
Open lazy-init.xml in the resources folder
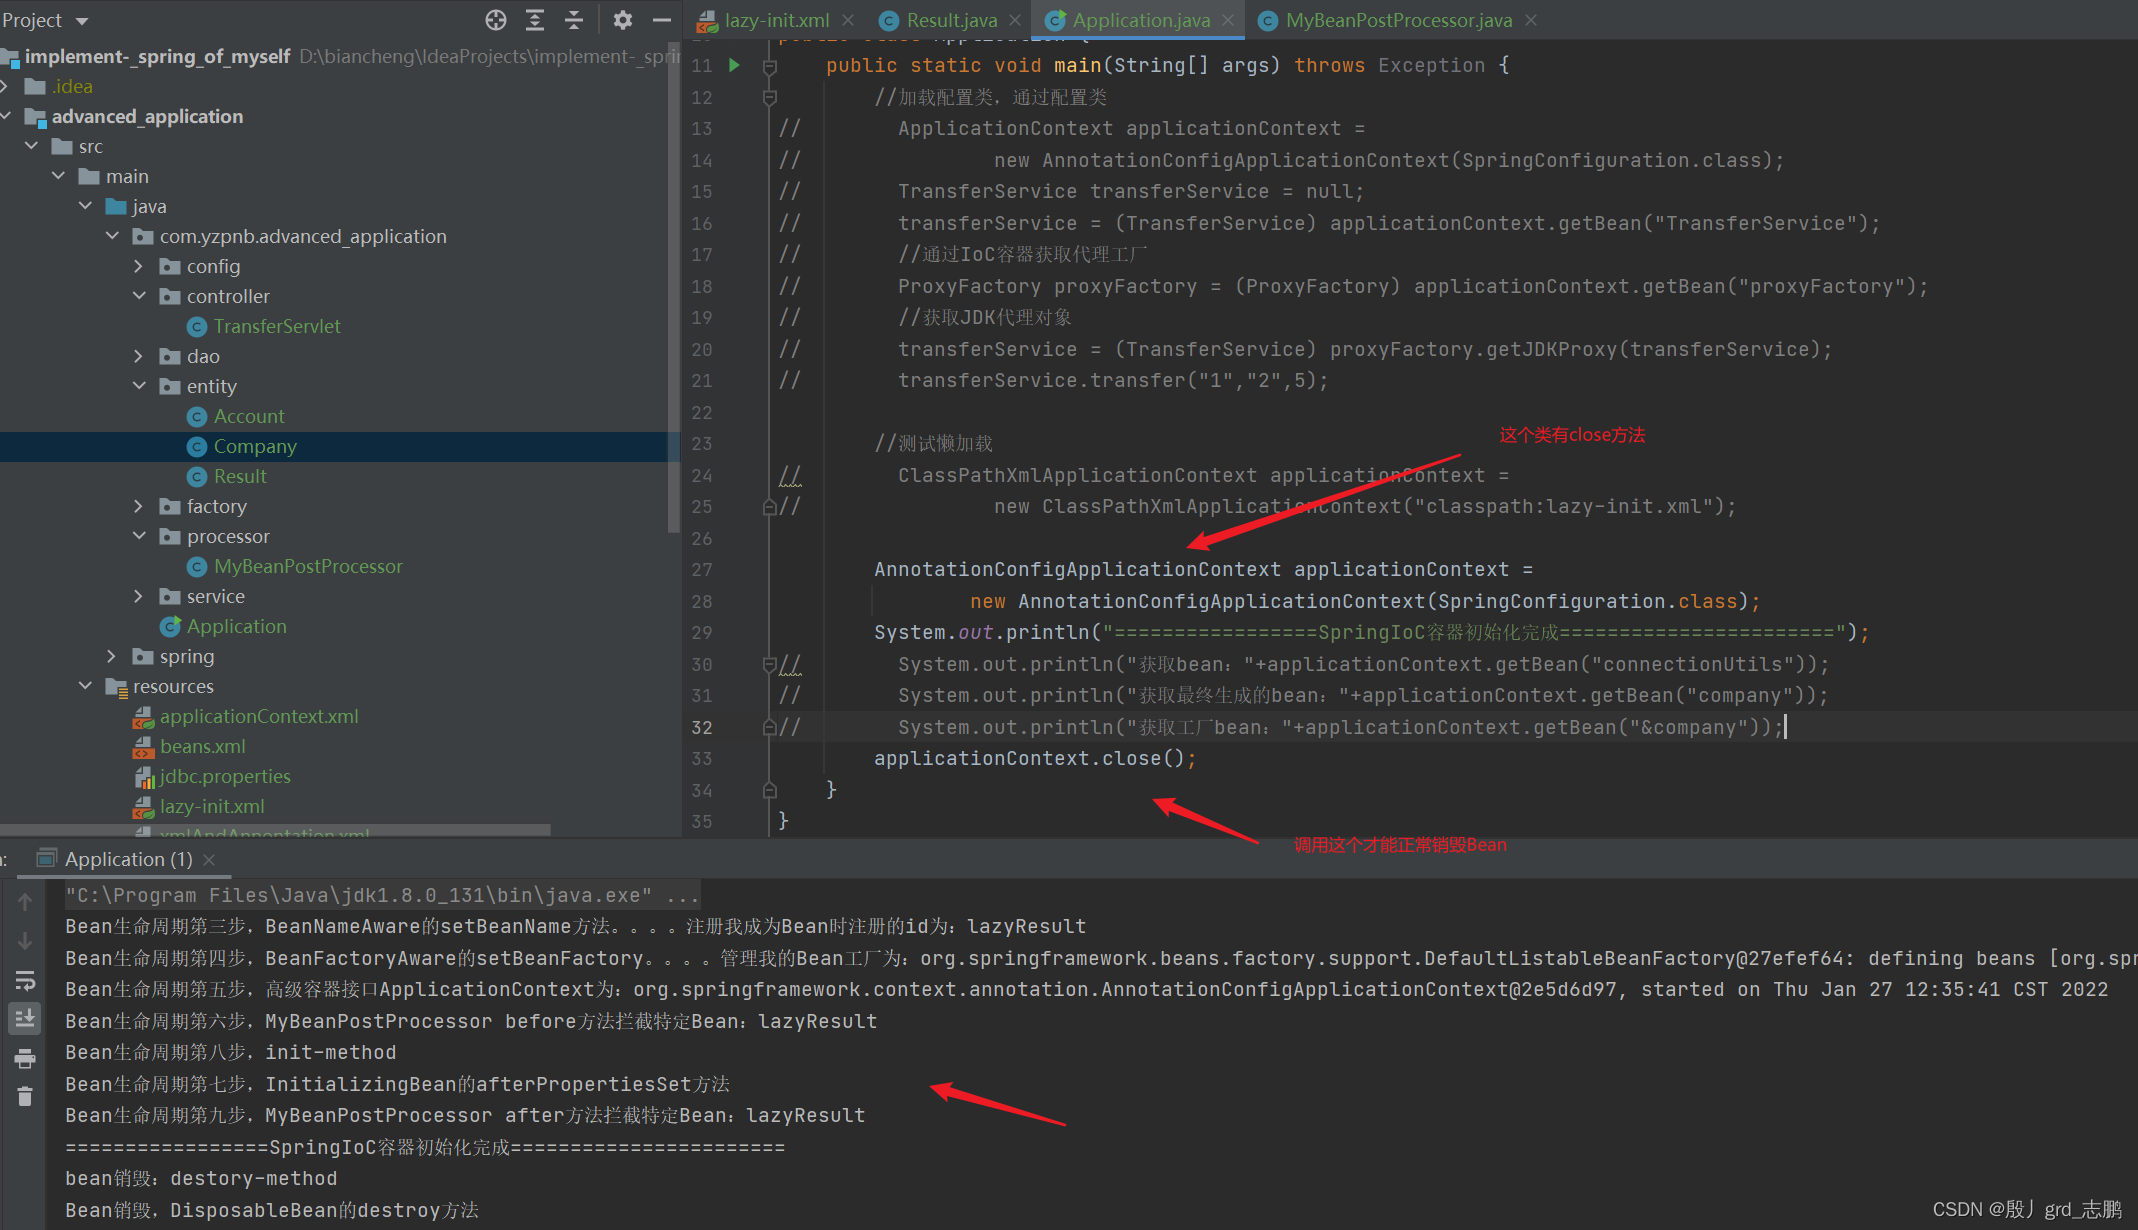211,806
